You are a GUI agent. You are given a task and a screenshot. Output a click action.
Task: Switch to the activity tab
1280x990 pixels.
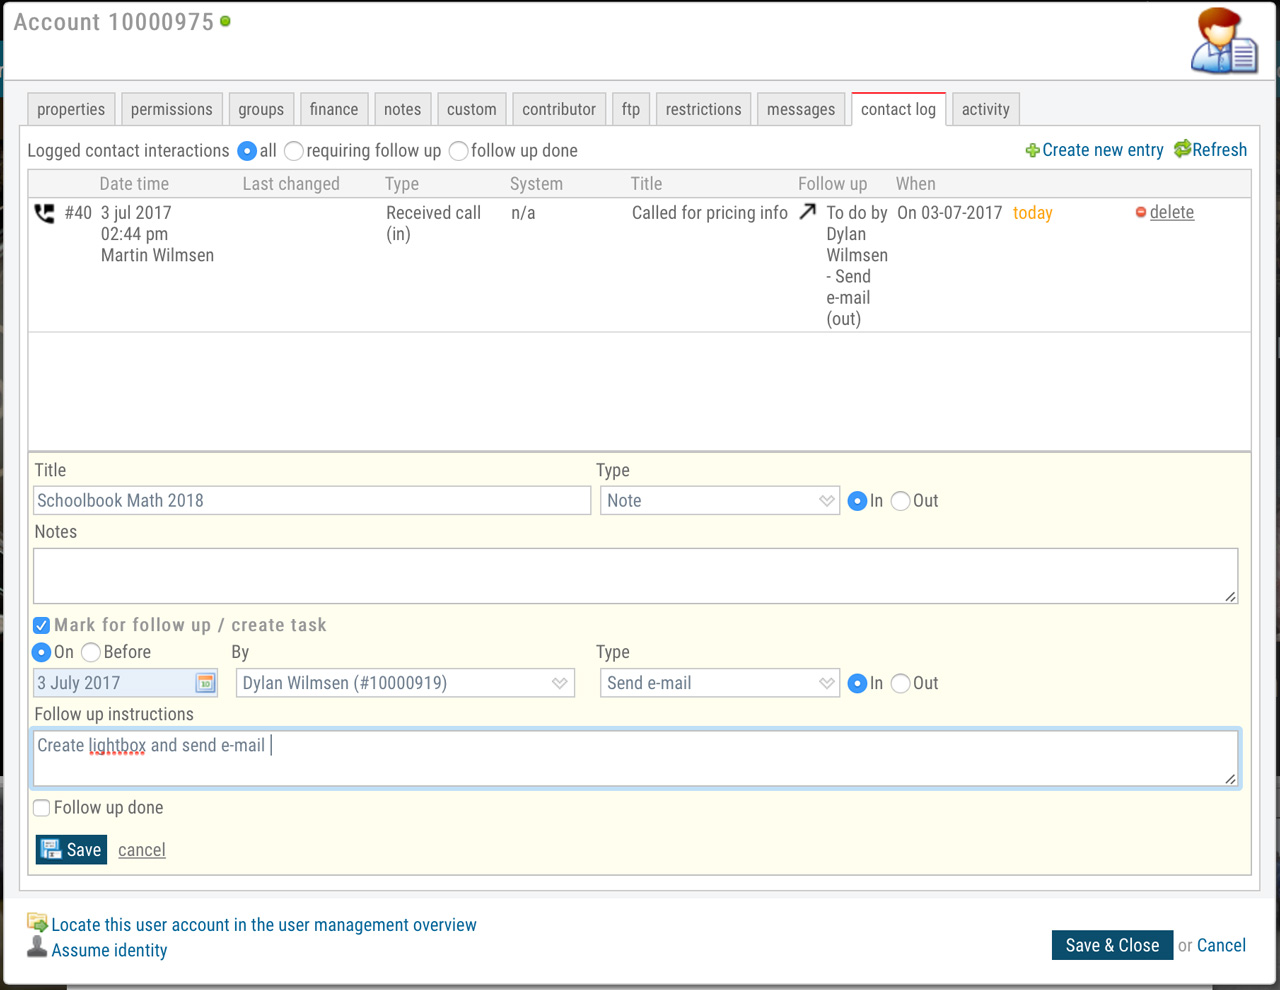click(986, 109)
